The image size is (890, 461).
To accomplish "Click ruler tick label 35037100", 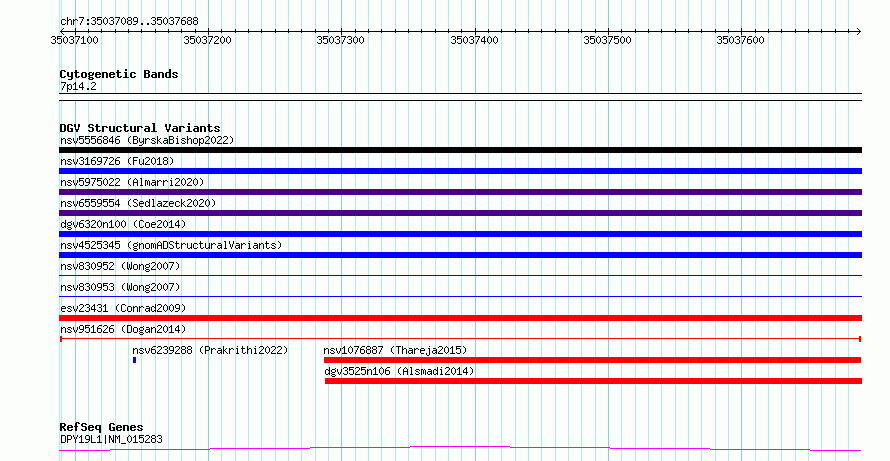I will 74,40.
